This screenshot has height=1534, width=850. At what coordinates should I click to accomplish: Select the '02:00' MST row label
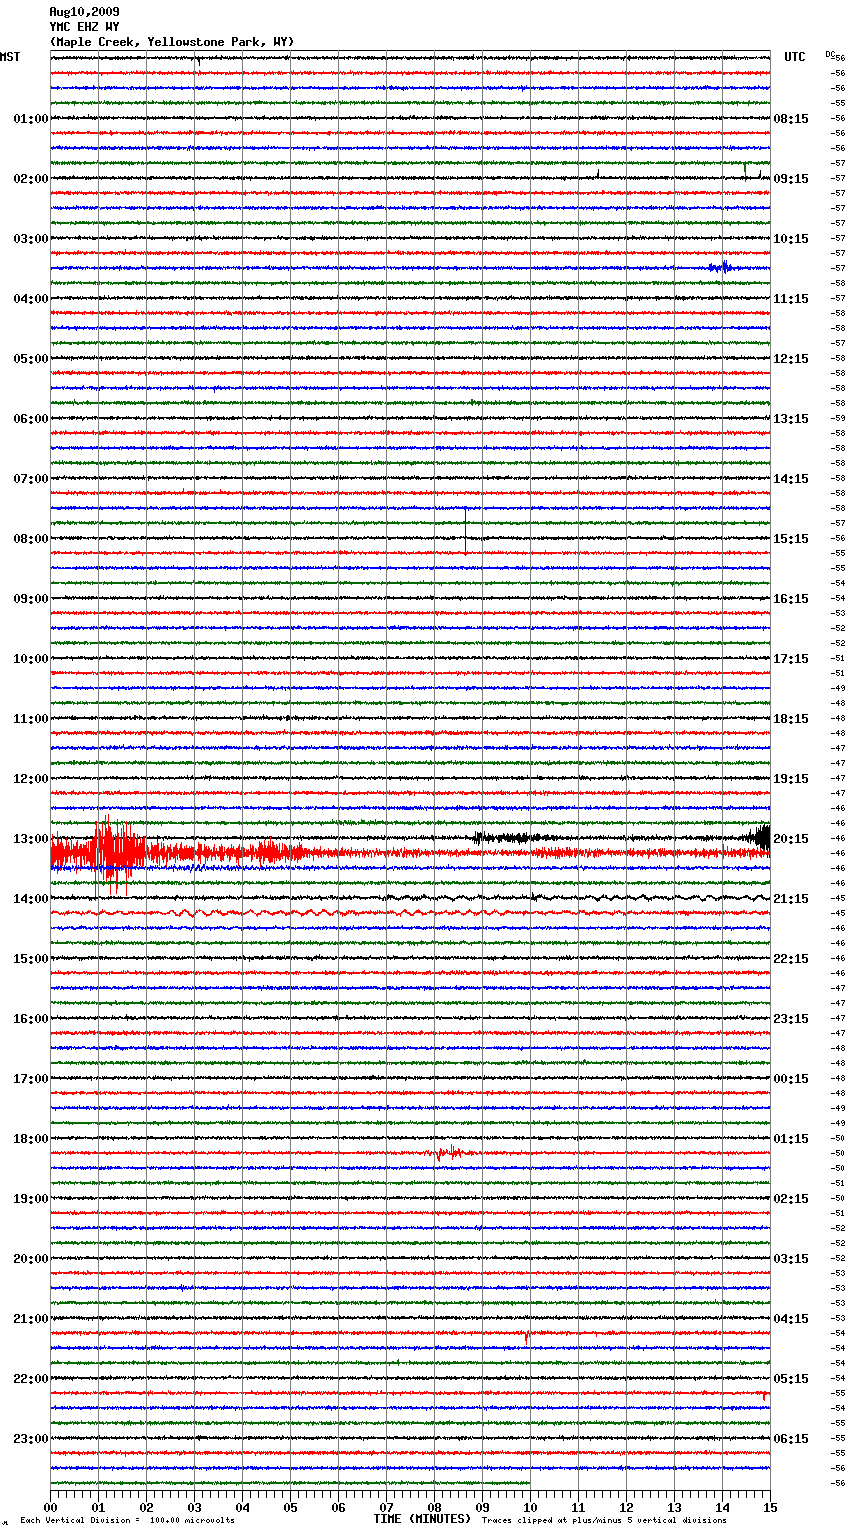[31, 179]
